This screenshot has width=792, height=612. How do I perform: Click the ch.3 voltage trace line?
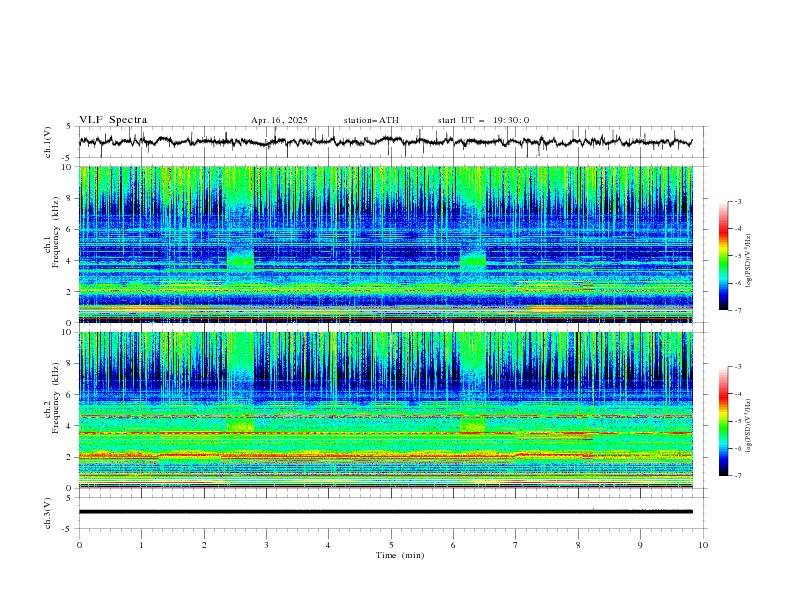385,512
